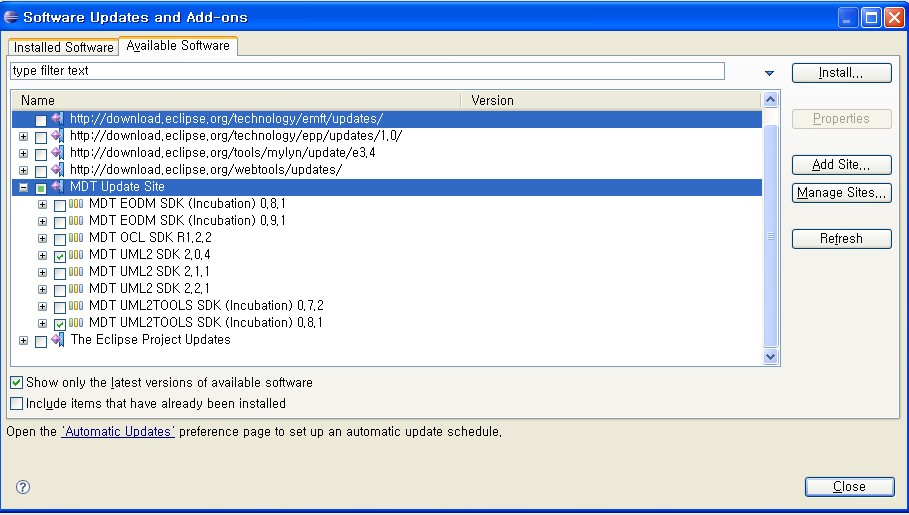Focus the type filter text field
The image size is (909, 515).
click(367, 71)
